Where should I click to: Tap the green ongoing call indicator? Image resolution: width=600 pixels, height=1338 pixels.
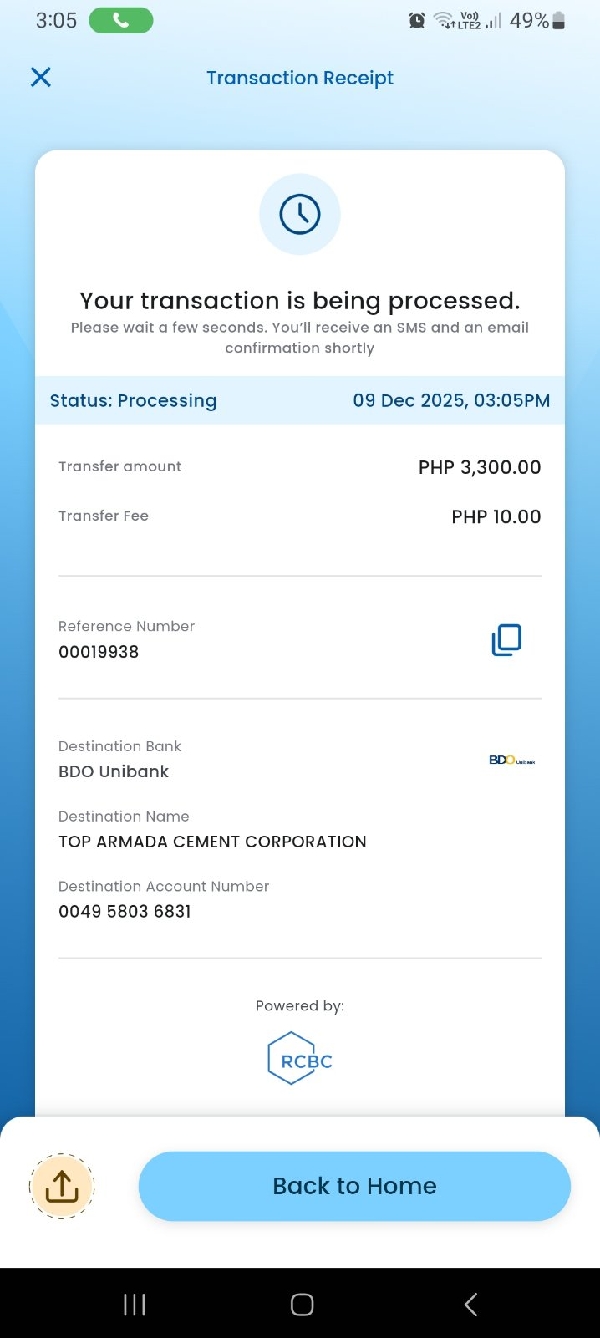[x=121, y=20]
